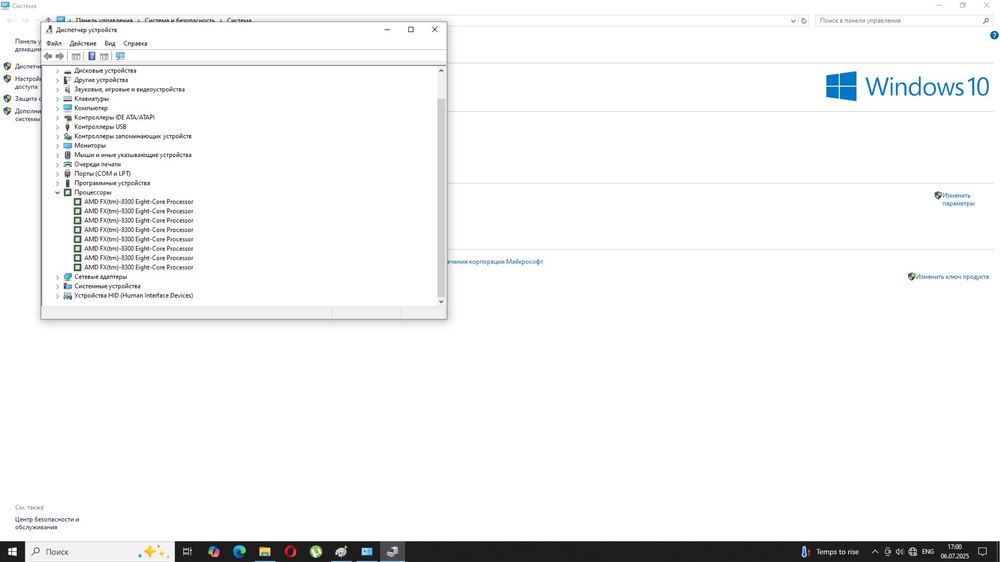Click Изменить параметры link
The width and height of the screenshot is (1000, 562).
[958, 200]
